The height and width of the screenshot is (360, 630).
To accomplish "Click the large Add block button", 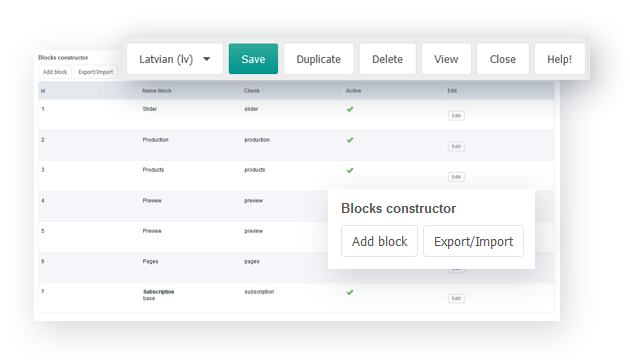I will pyautogui.click(x=379, y=241).
